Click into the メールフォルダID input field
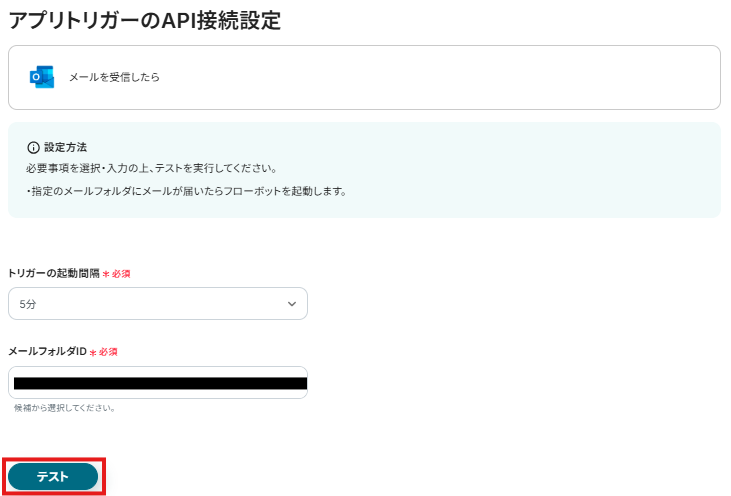 157,382
